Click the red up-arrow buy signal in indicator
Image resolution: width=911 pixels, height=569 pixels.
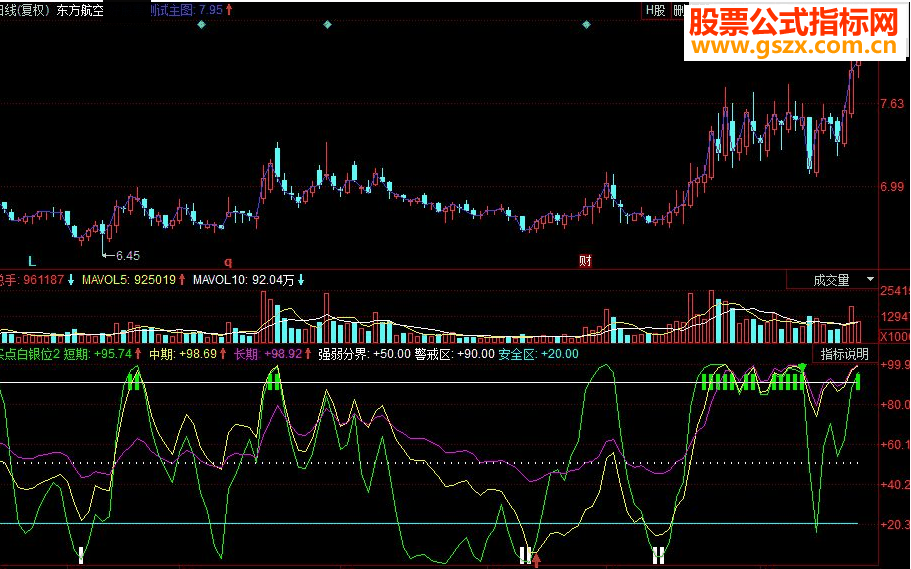point(536,560)
